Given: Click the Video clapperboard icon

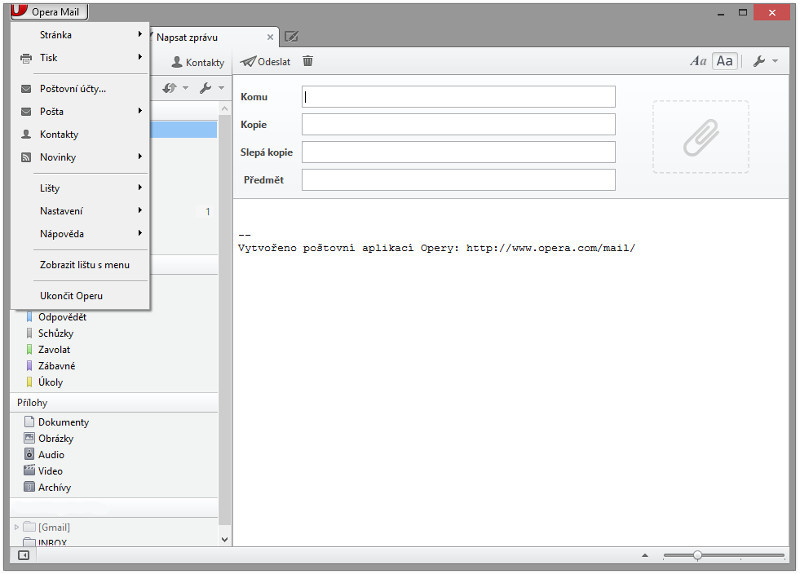Looking at the screenshot, I should tap(29, 470).
